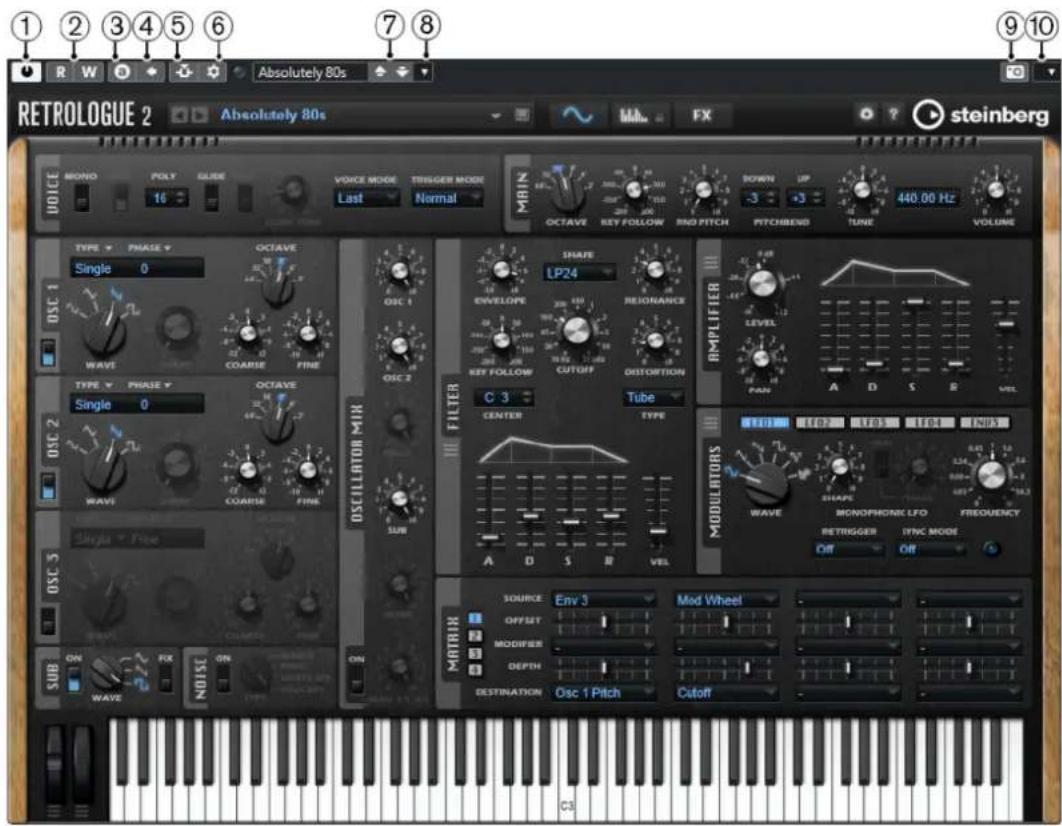Image resolution: width=1062 pixels, height=826 pixels.
Task: Open LFO Sync Mode dropdown Off
Action: tap(931, 549)
